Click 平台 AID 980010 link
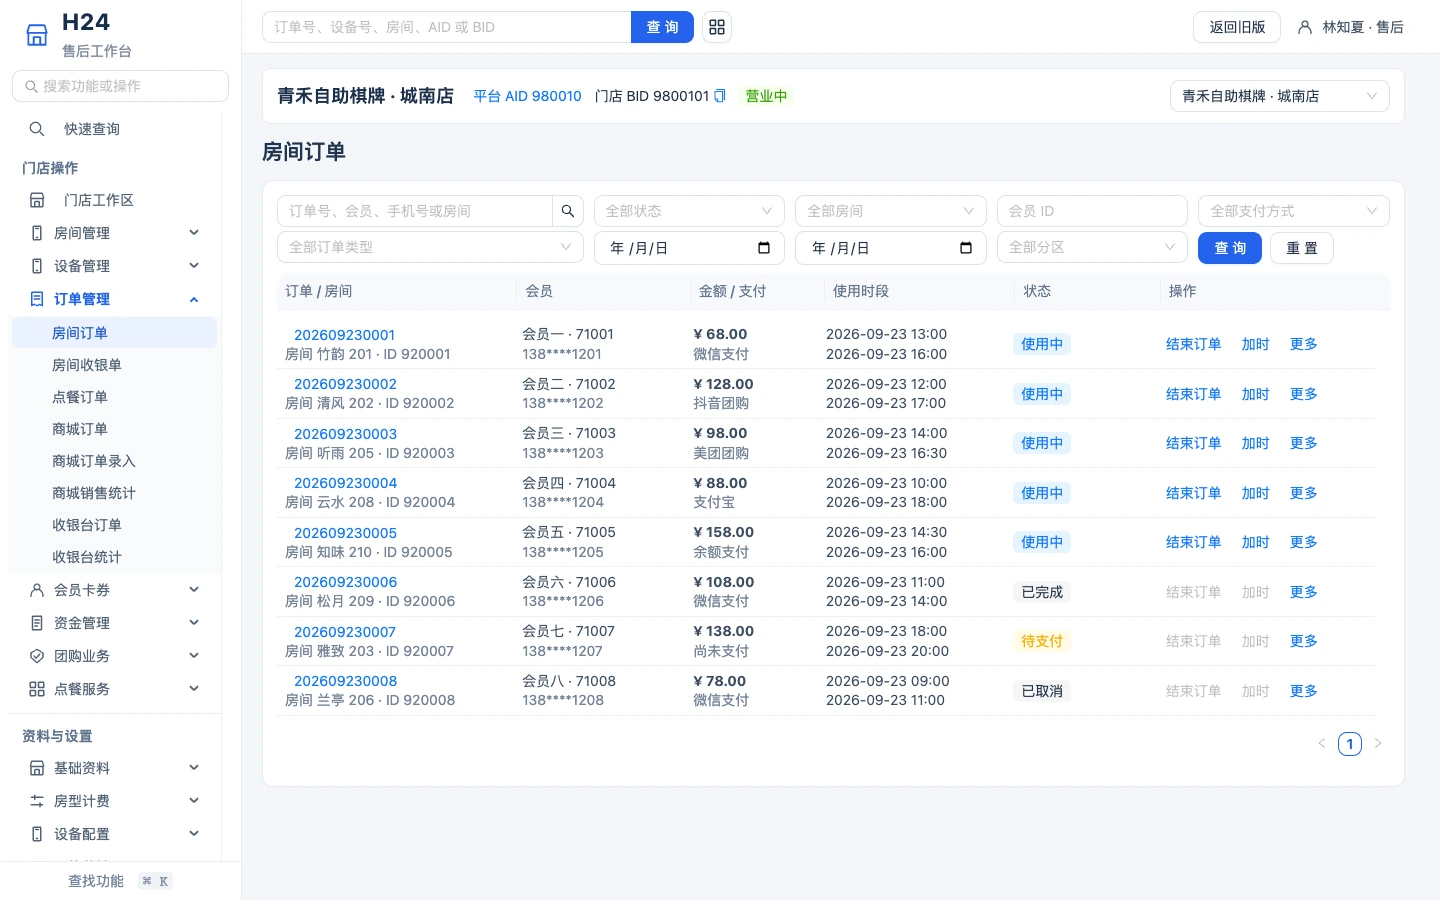This screenshot has height=900, width=1440. pos(527,96)
